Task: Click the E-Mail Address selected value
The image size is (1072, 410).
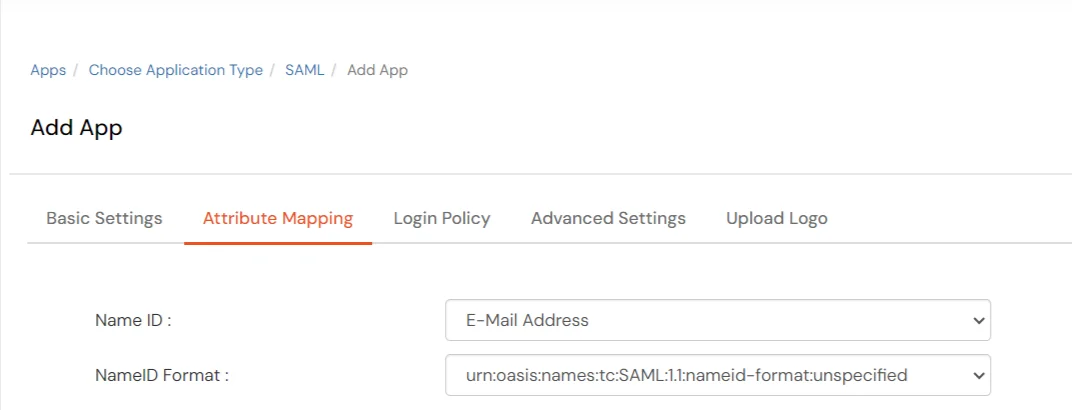Action: 527,321
